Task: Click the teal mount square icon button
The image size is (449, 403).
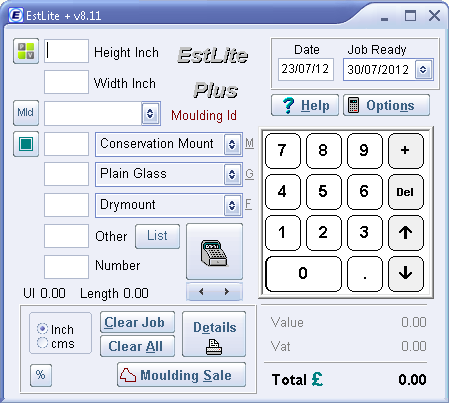Action: tap(26, 144)
